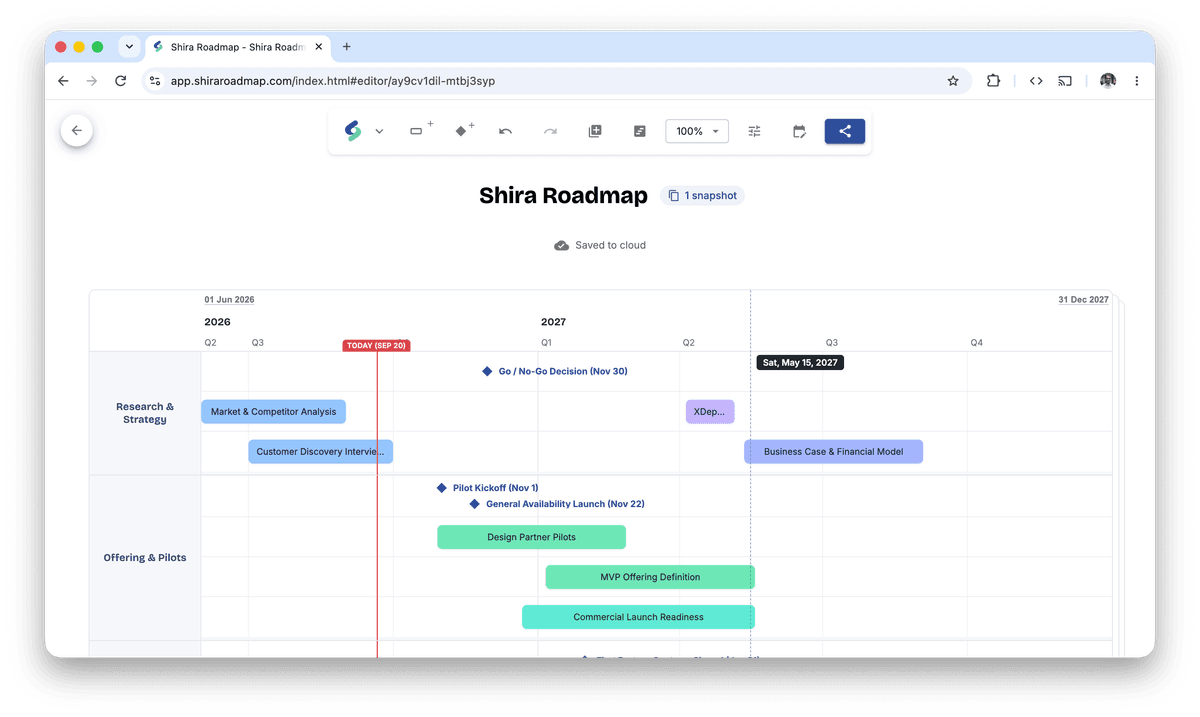This screenshot has height=717, width=1200.
Task: Open the notes toolbar icon
Action: coord(640,131)
